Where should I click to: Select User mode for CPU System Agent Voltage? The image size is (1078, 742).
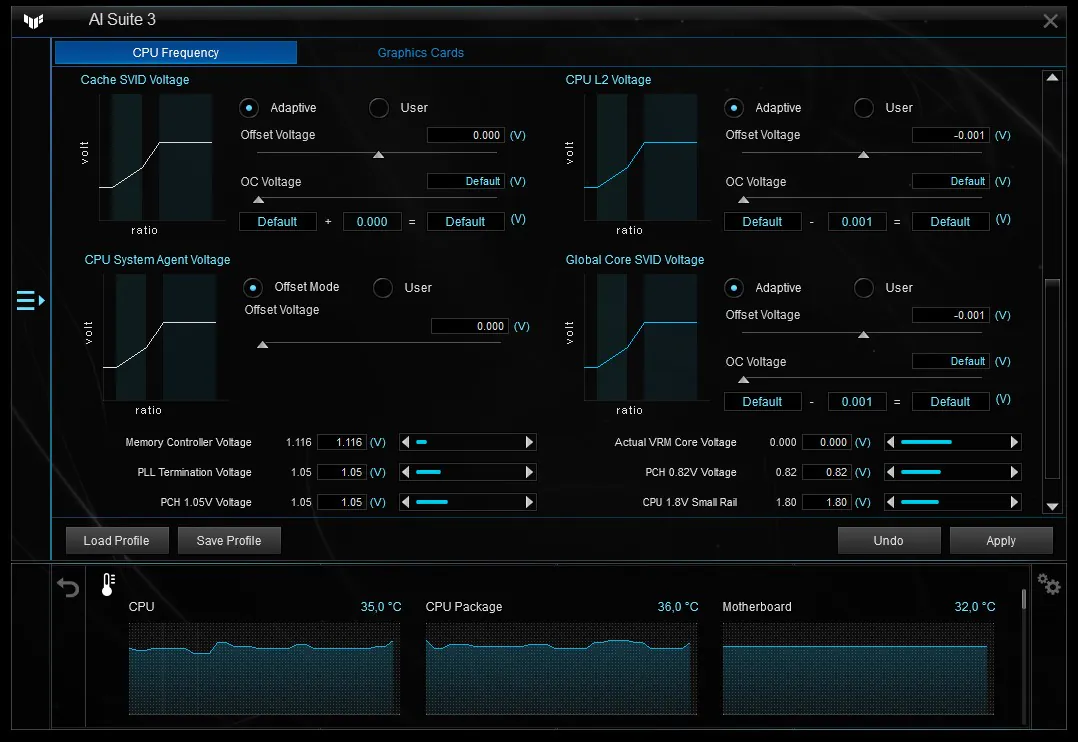[383, 287]
